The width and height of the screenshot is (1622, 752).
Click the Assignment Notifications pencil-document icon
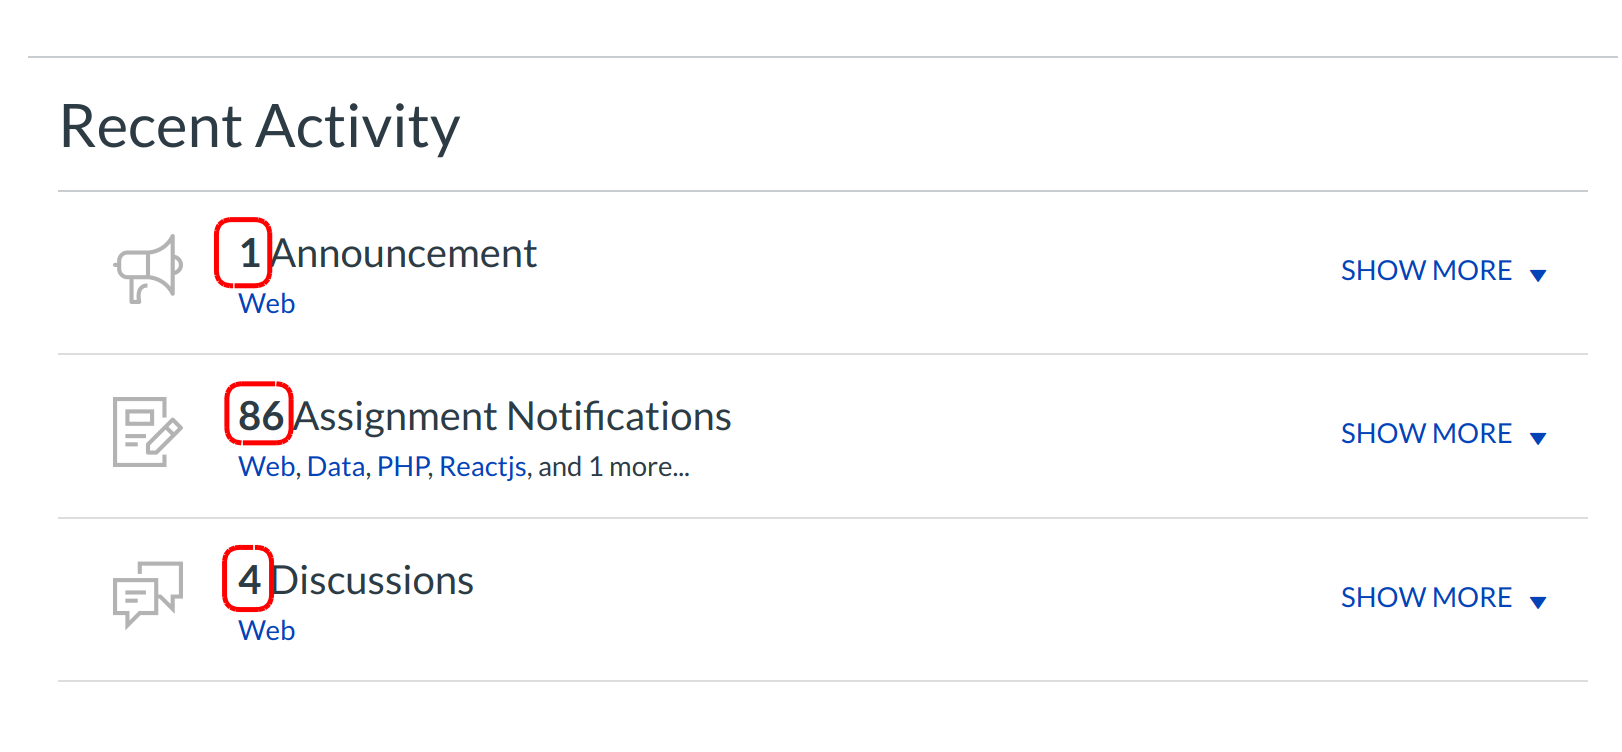click(x=147, y=432)
